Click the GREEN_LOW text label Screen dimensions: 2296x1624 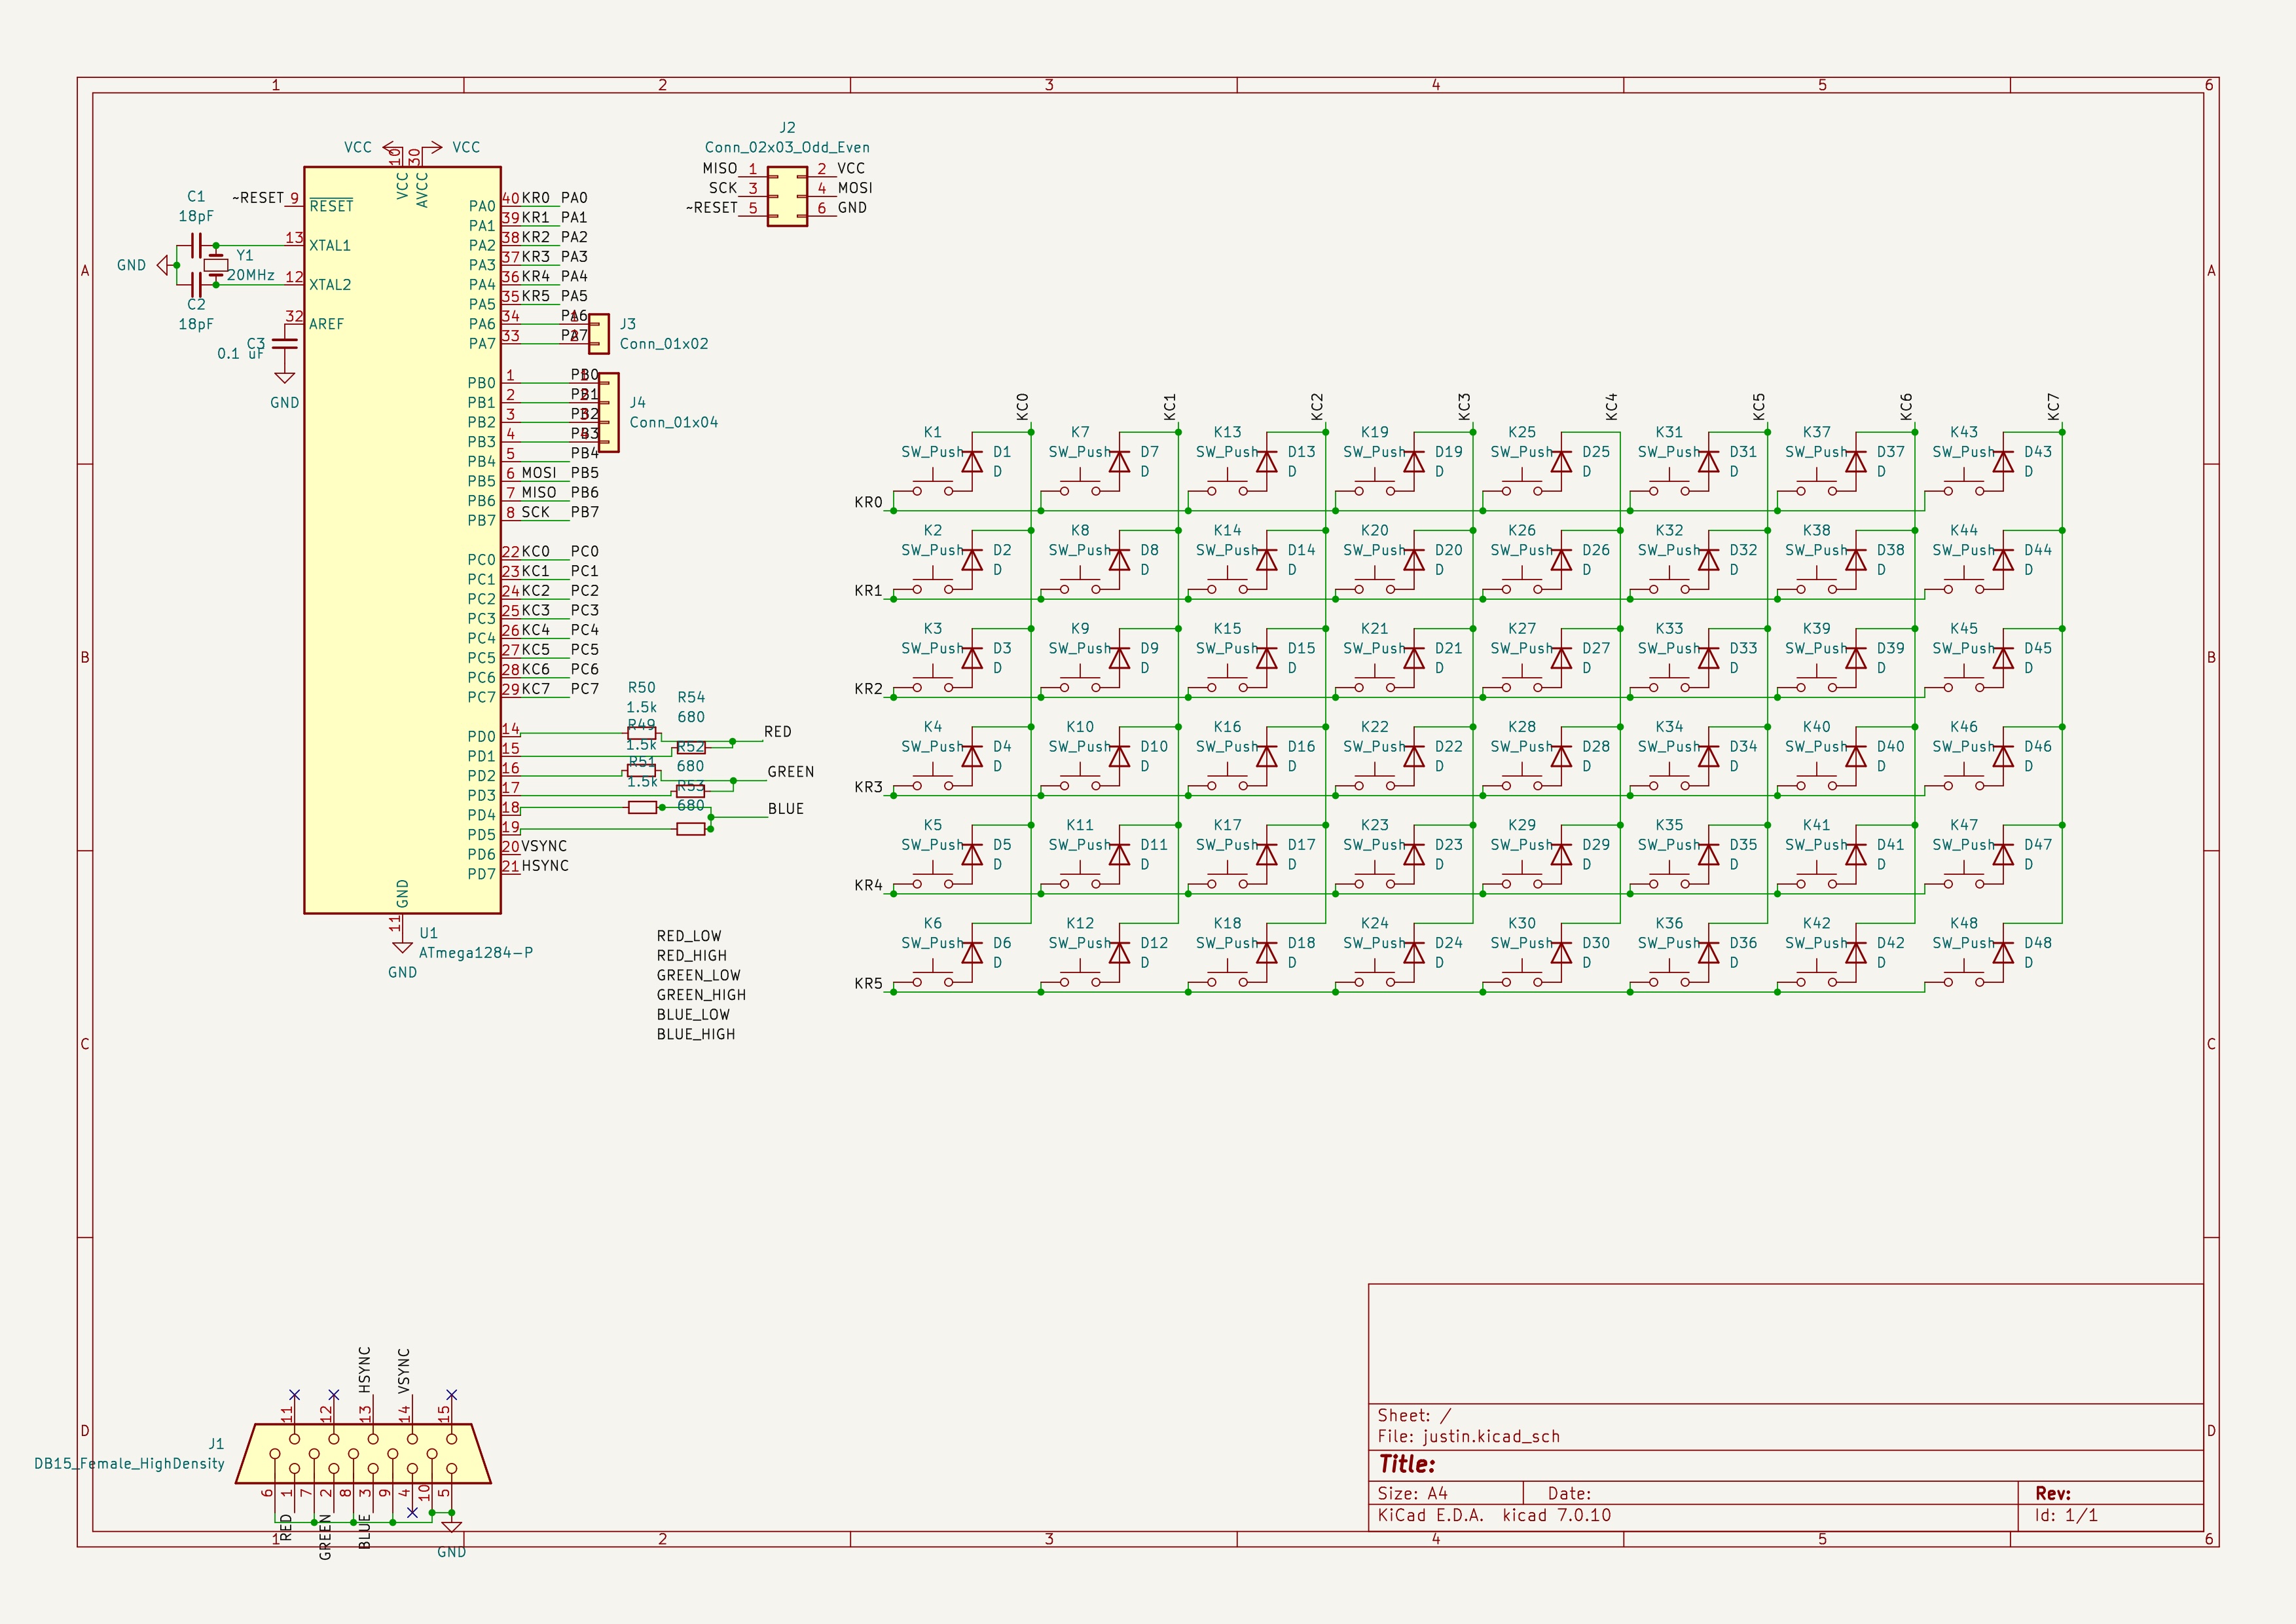tap(698, 975)
